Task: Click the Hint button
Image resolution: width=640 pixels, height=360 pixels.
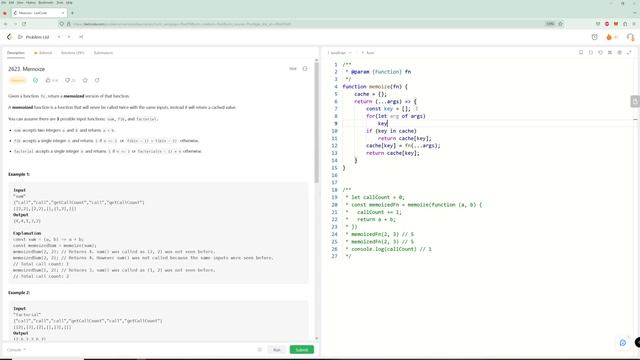Action: tap(293, 69)
